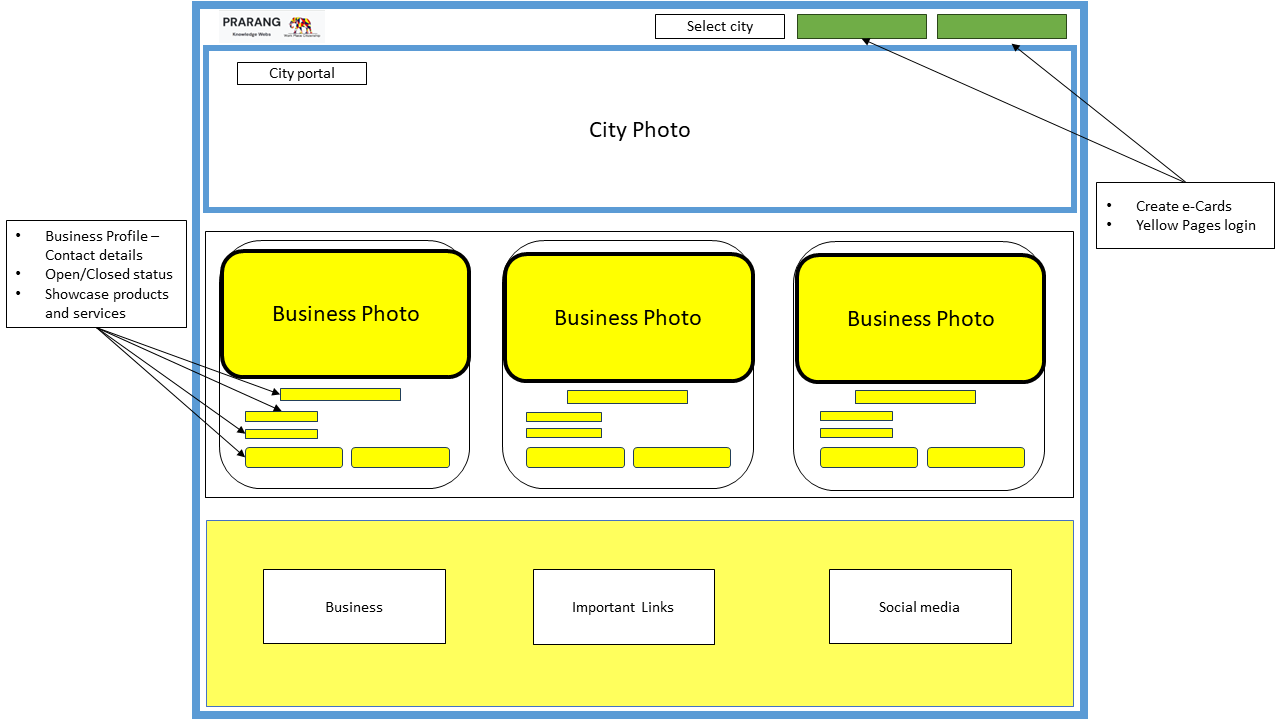Click the yellow contact details bar on third card

[856, 417]
